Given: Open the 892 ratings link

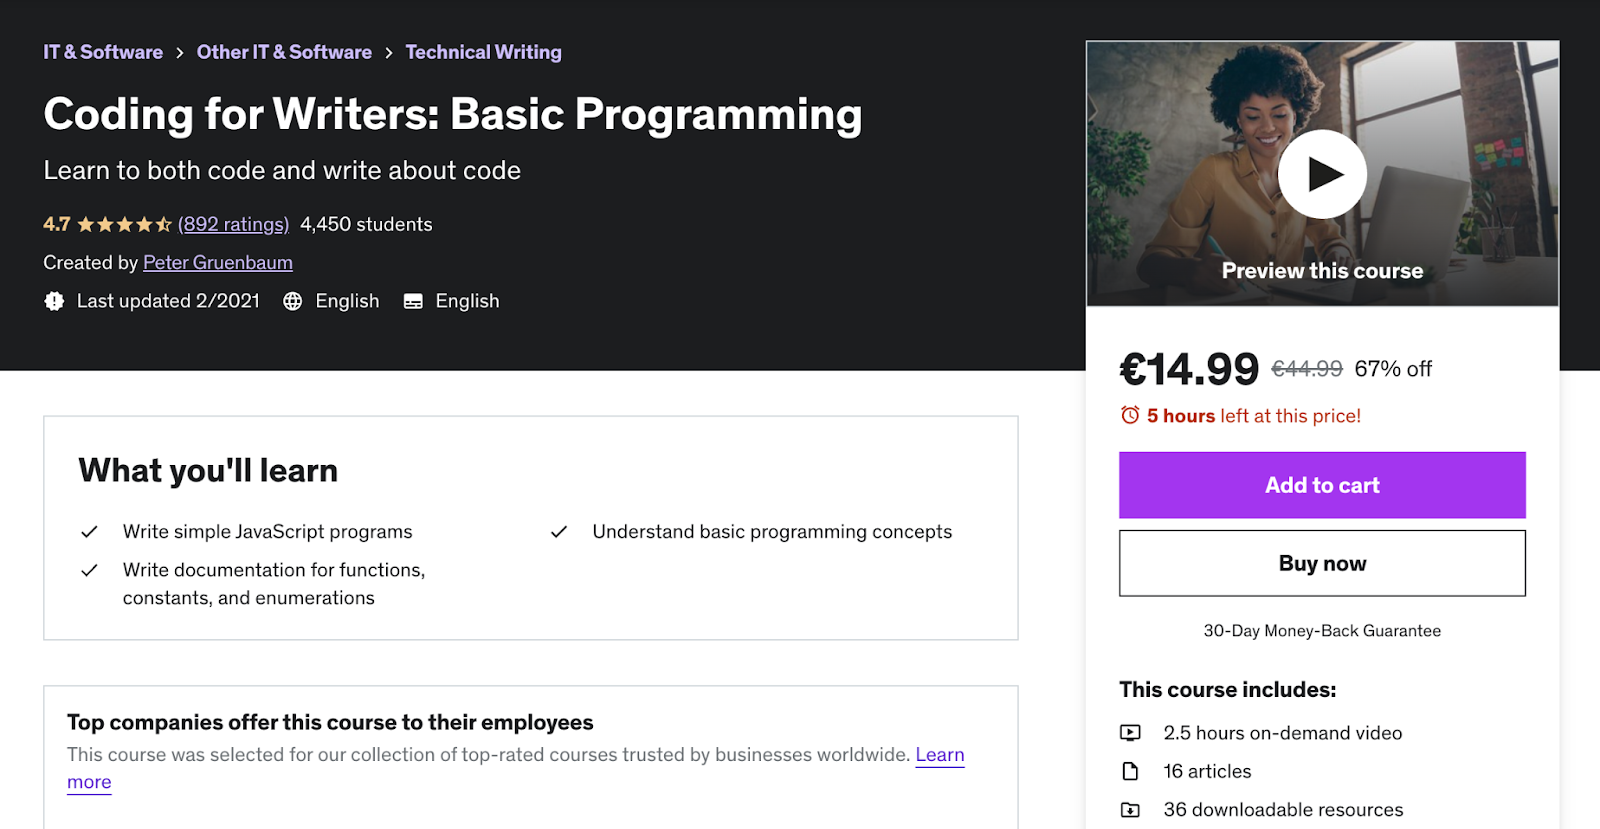Looking at the screenshot, I should [x=233, y=225].
